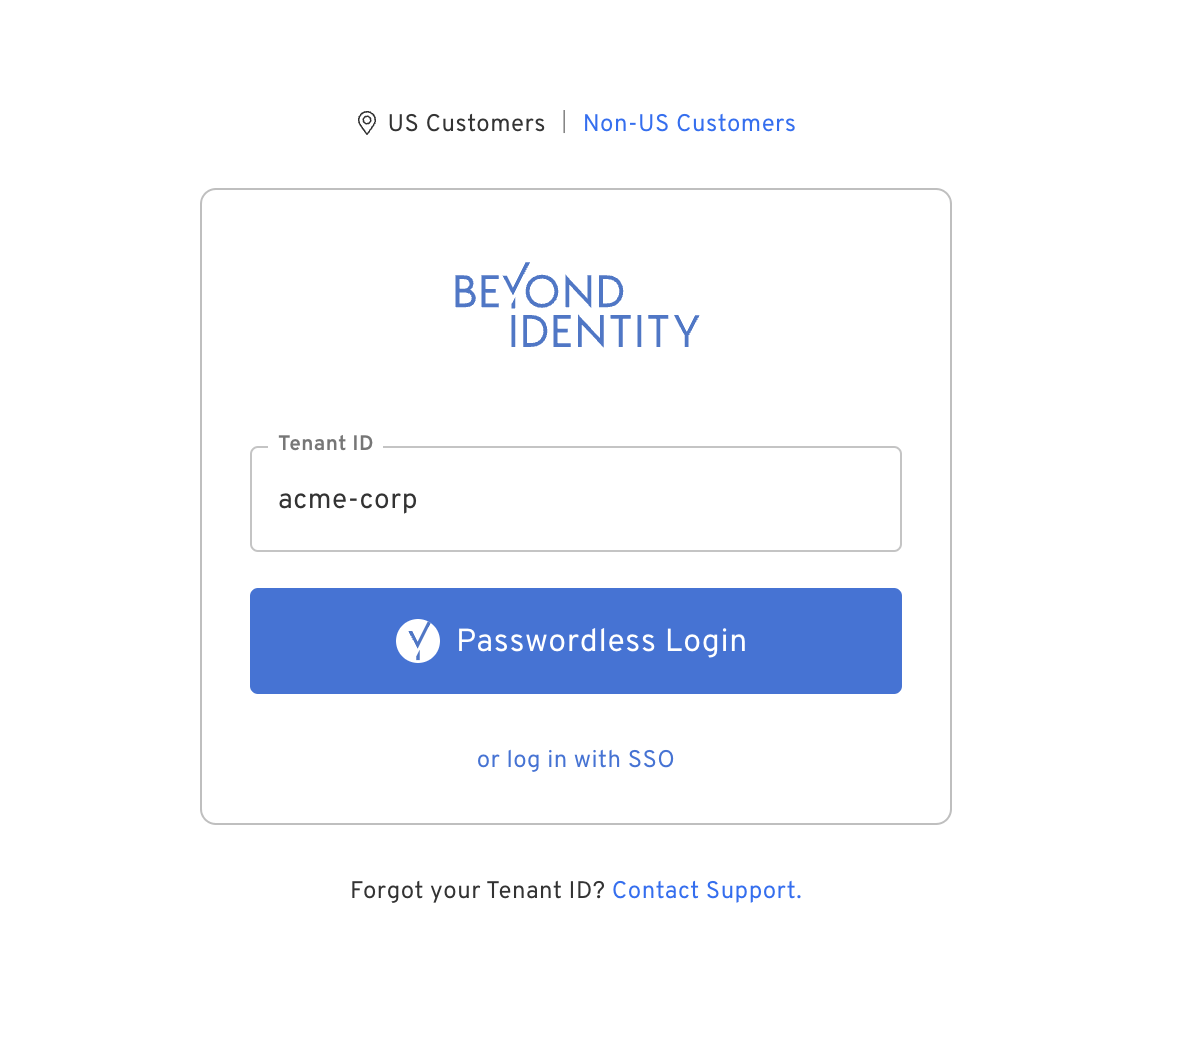Click the SSO word in the login link
The image size is (1196, 1058).
tap(651, 759)
